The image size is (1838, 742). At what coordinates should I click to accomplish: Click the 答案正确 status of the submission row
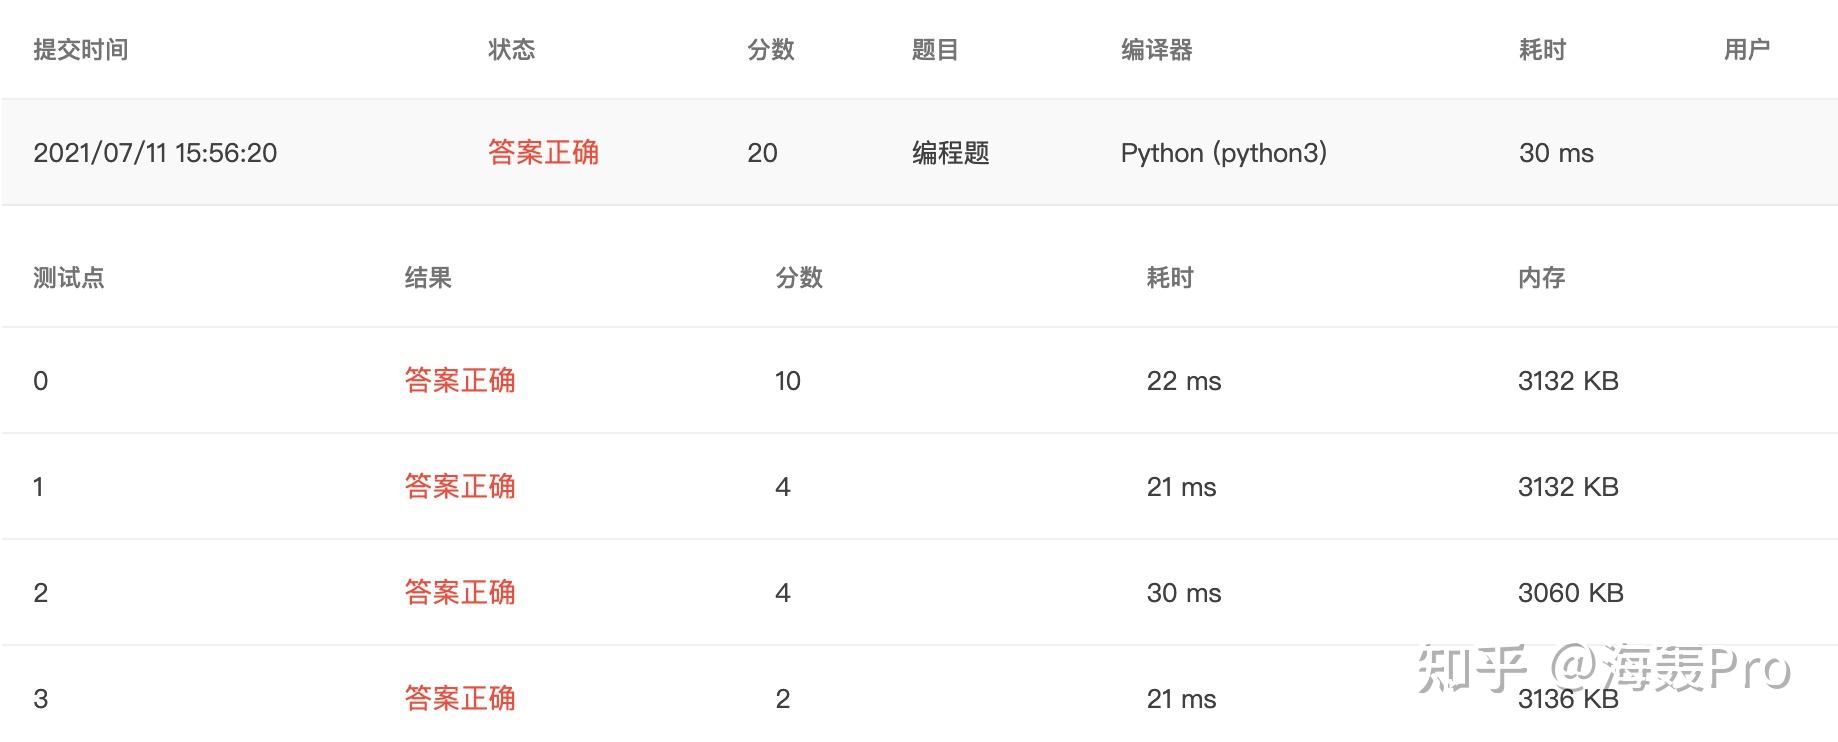click(x=543, y=153)
